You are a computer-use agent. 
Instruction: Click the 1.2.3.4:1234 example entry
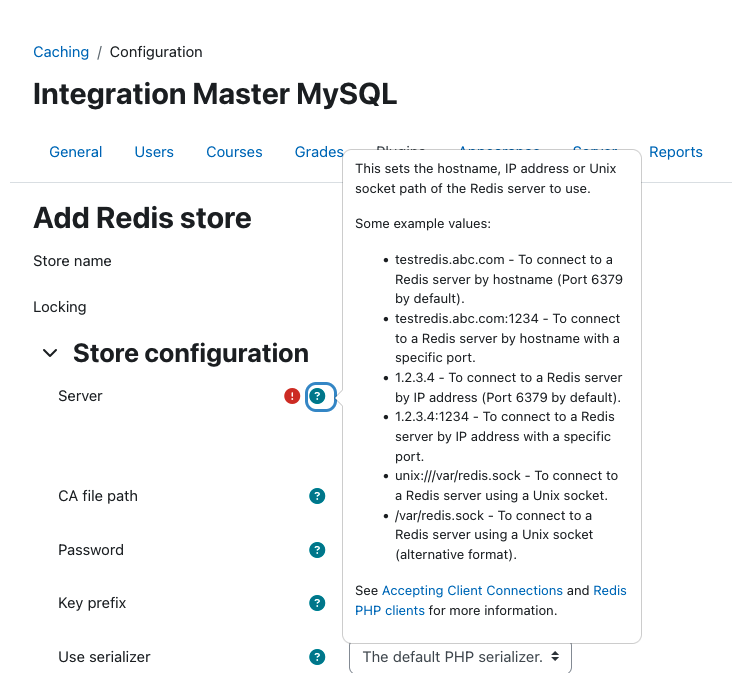click(x=505, y=436)
